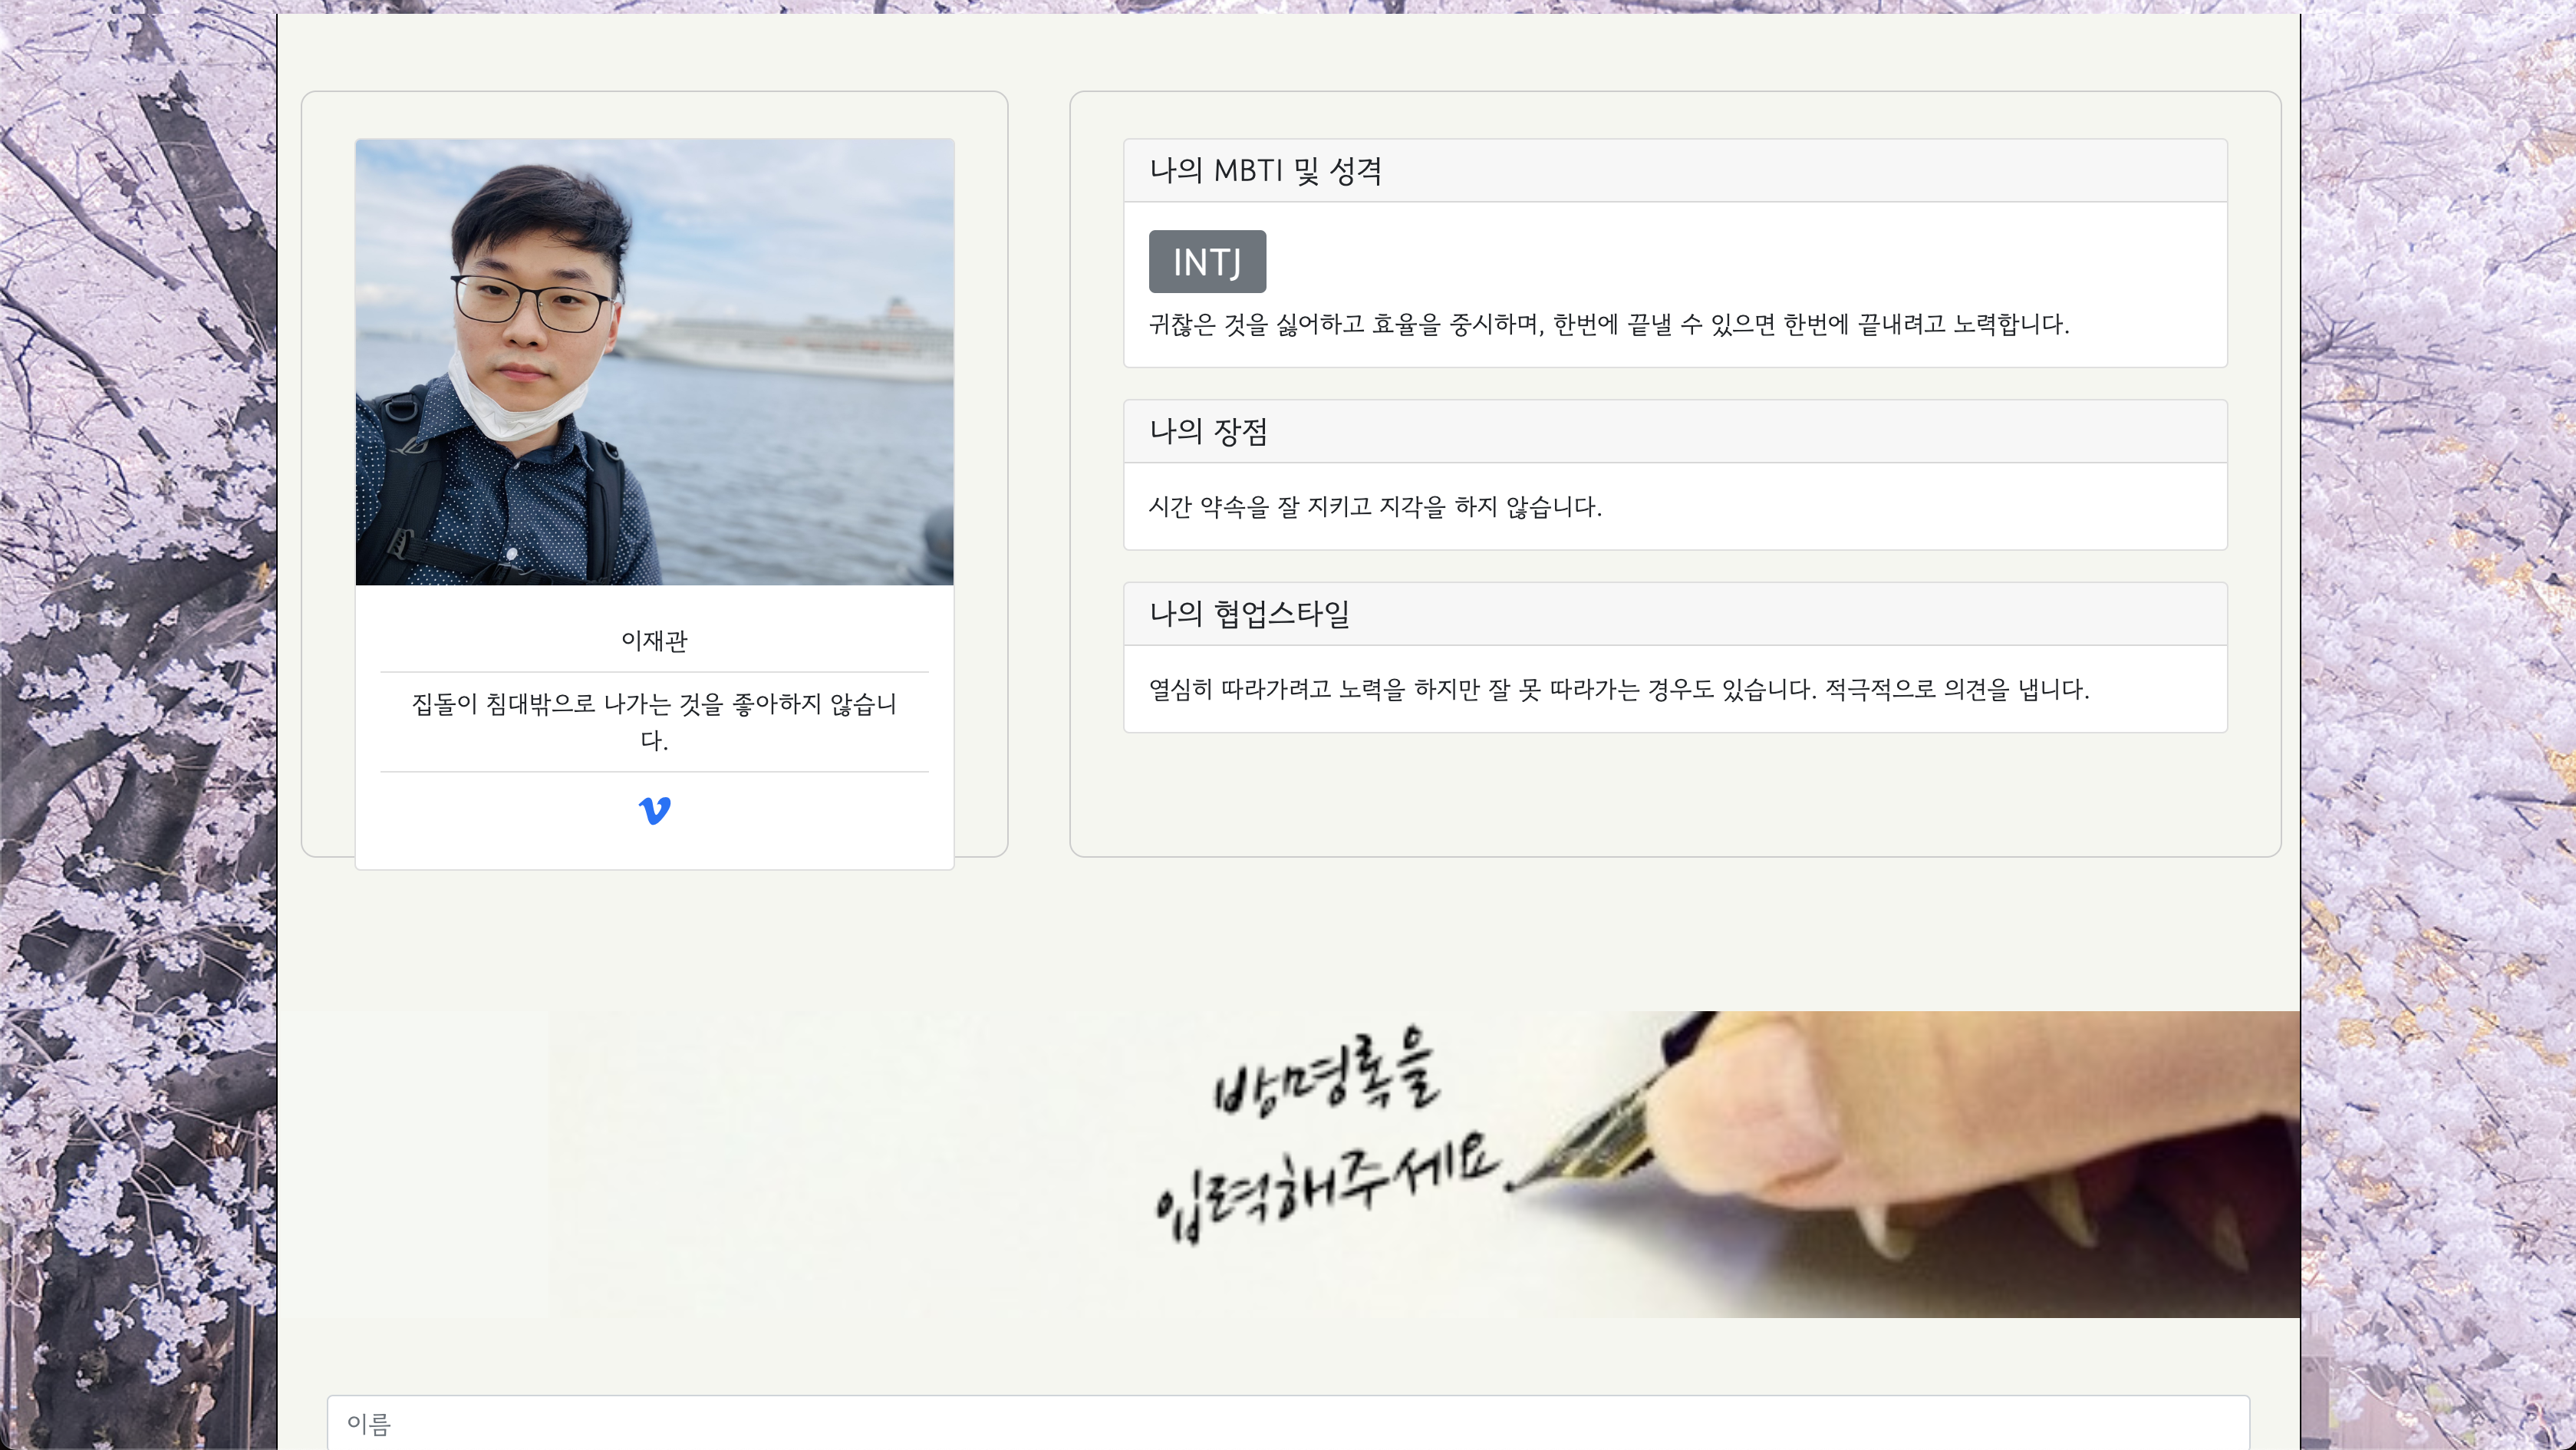2576x1450 pixels.
Task: Focus the 이름 name input field
Action: click(x=1287, y=1422)
